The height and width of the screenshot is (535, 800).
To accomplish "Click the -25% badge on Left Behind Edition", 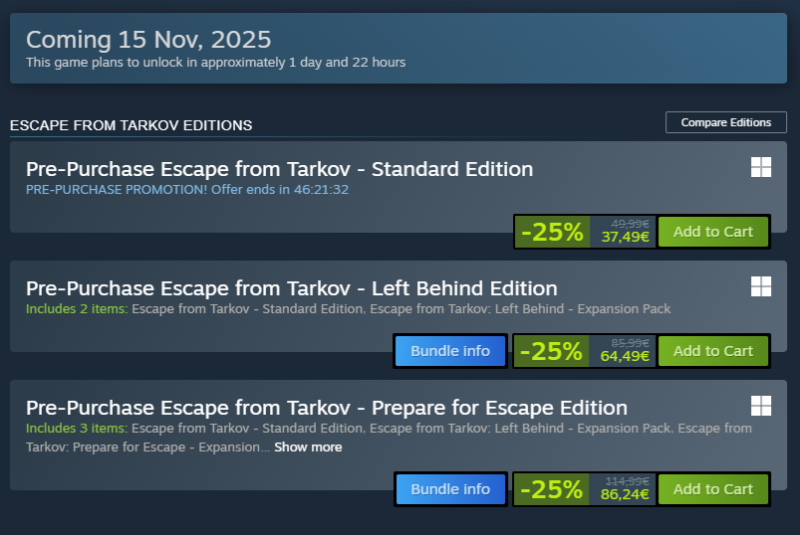I will pos(552,351).
